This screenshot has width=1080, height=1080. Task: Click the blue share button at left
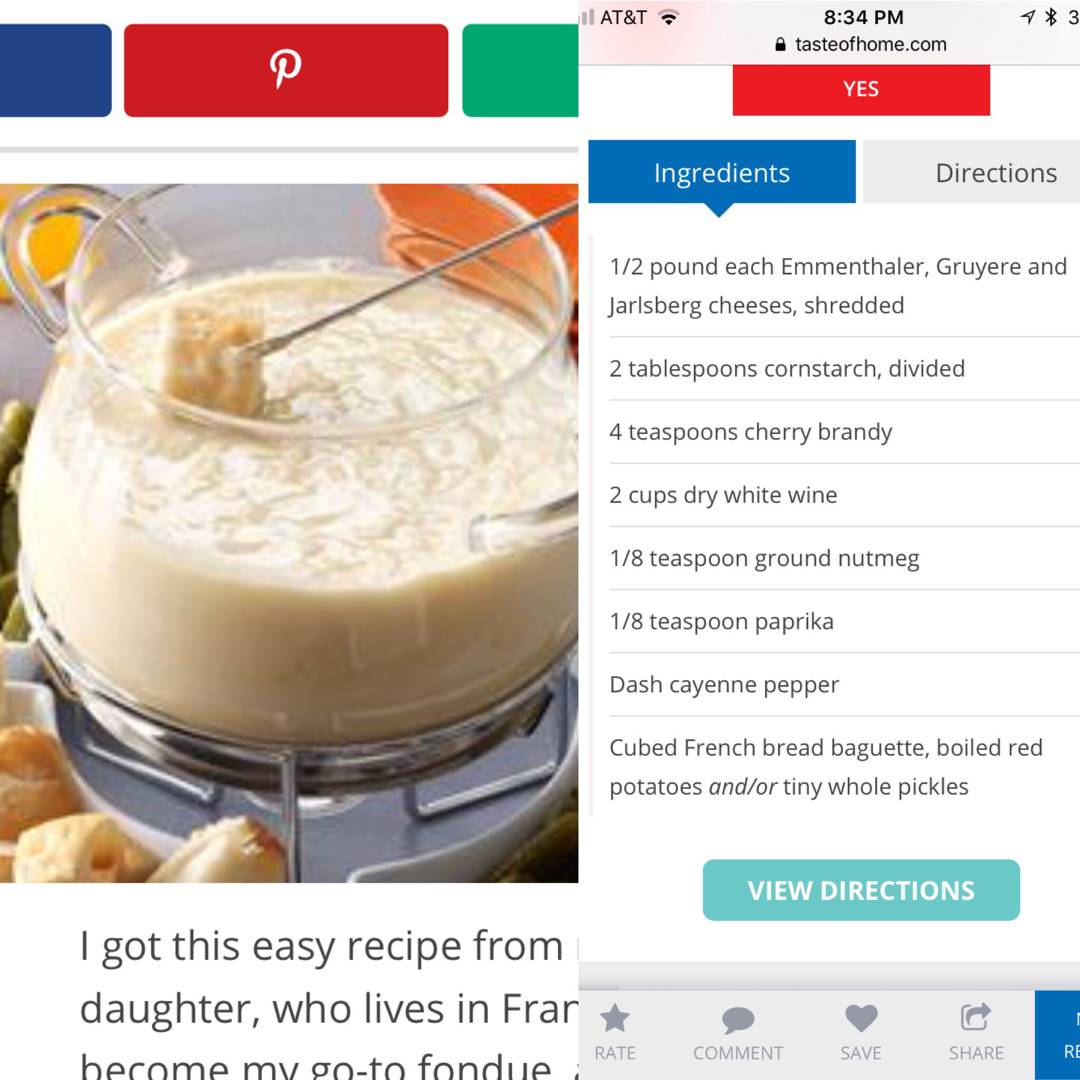click(55, 70)
